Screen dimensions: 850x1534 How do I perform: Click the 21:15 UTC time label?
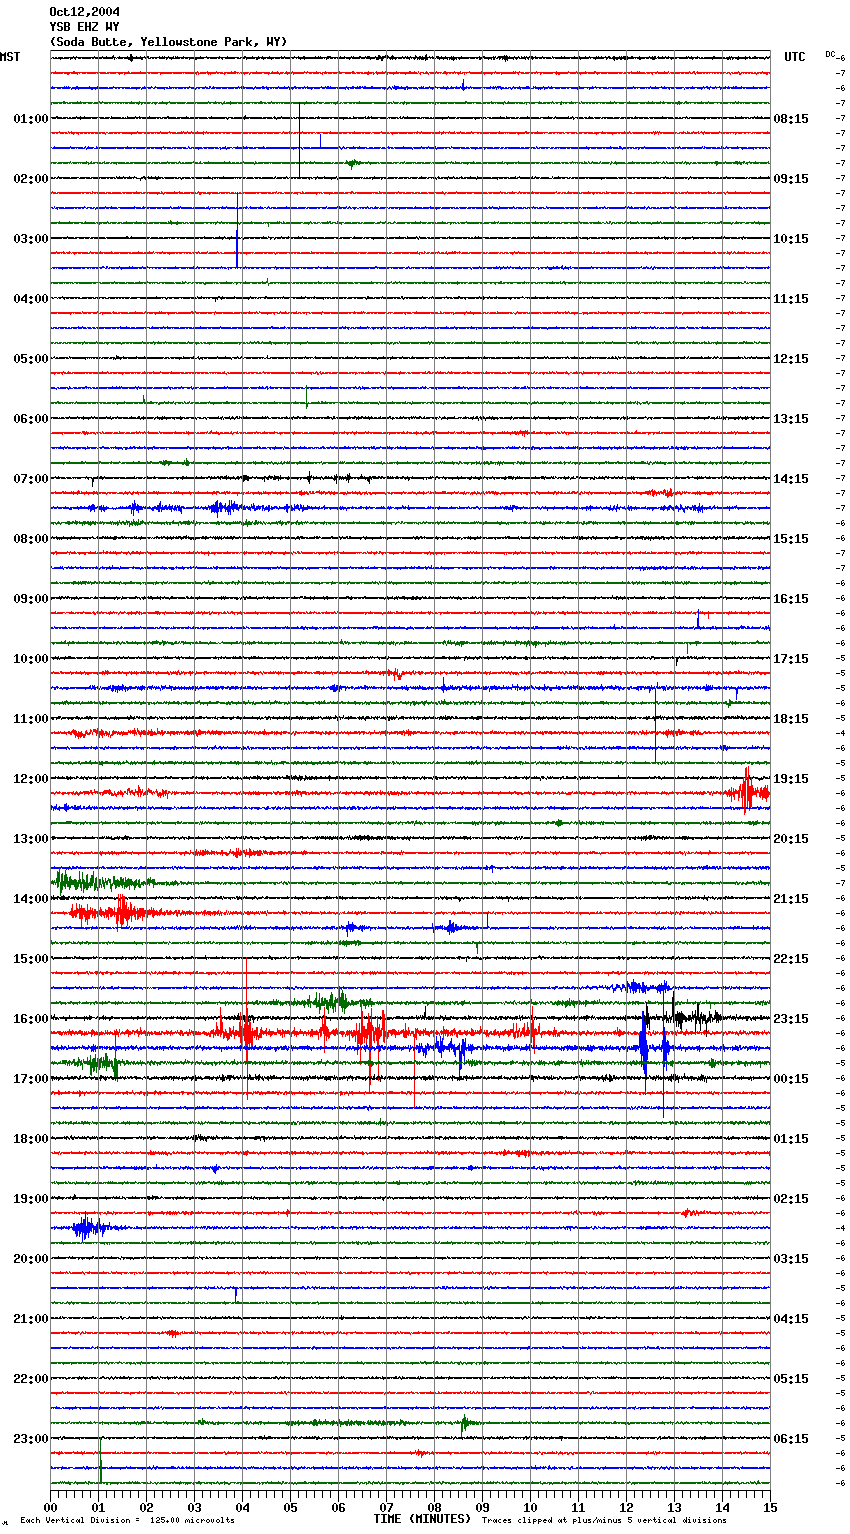coord(791,899)
